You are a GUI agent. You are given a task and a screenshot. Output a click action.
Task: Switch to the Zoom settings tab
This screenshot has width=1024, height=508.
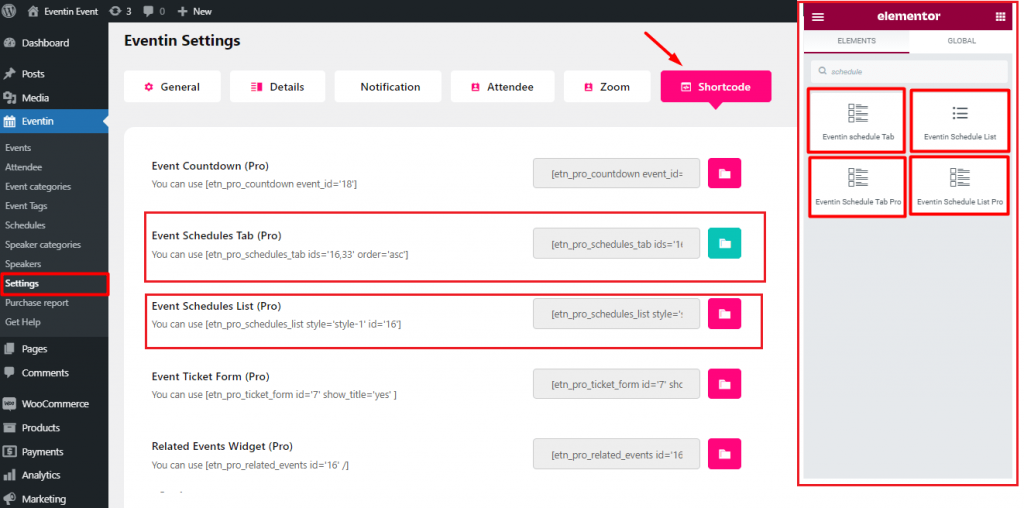click(x=607, y=87)
